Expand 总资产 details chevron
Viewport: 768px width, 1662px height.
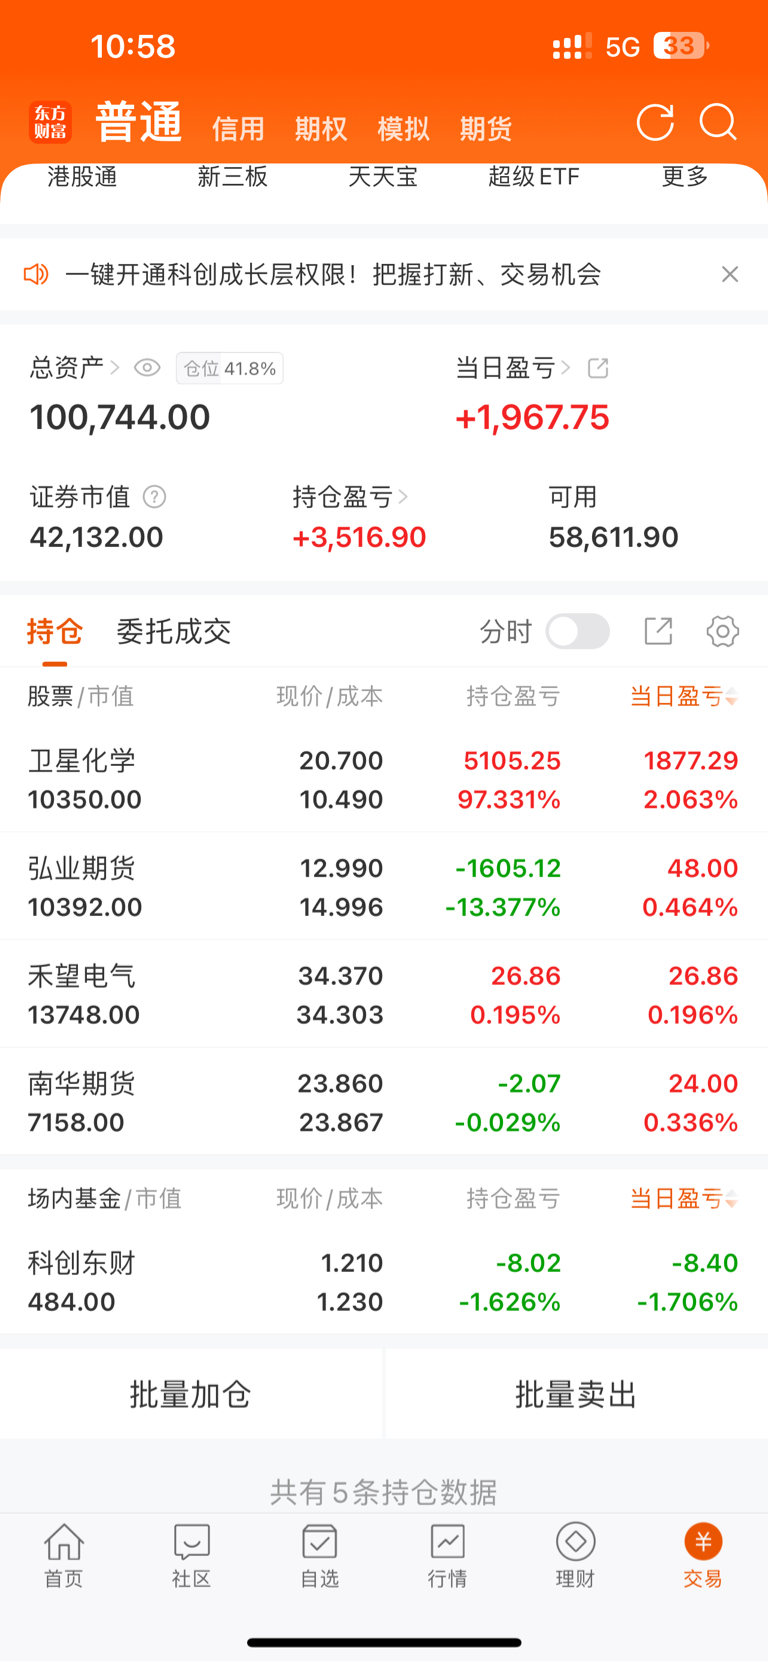(x=115, y=368)
